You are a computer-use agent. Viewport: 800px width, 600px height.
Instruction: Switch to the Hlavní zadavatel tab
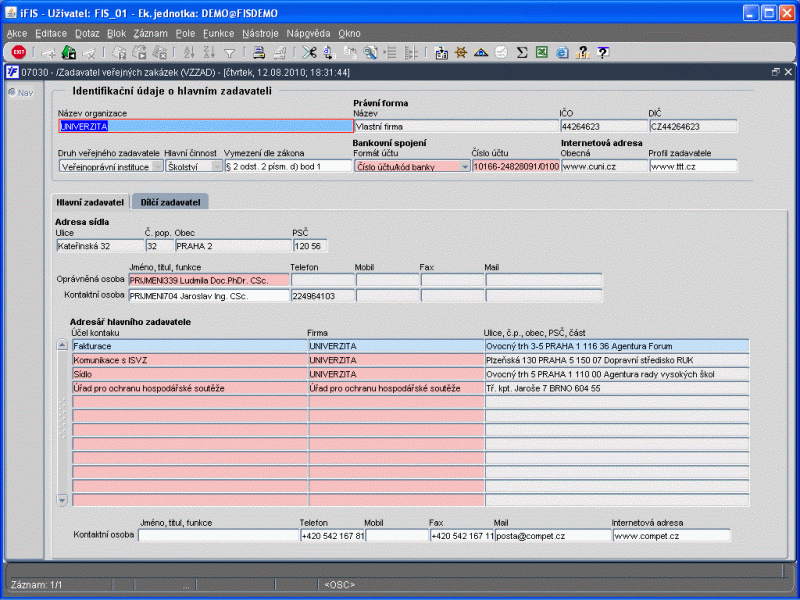(x=90, y=202)
